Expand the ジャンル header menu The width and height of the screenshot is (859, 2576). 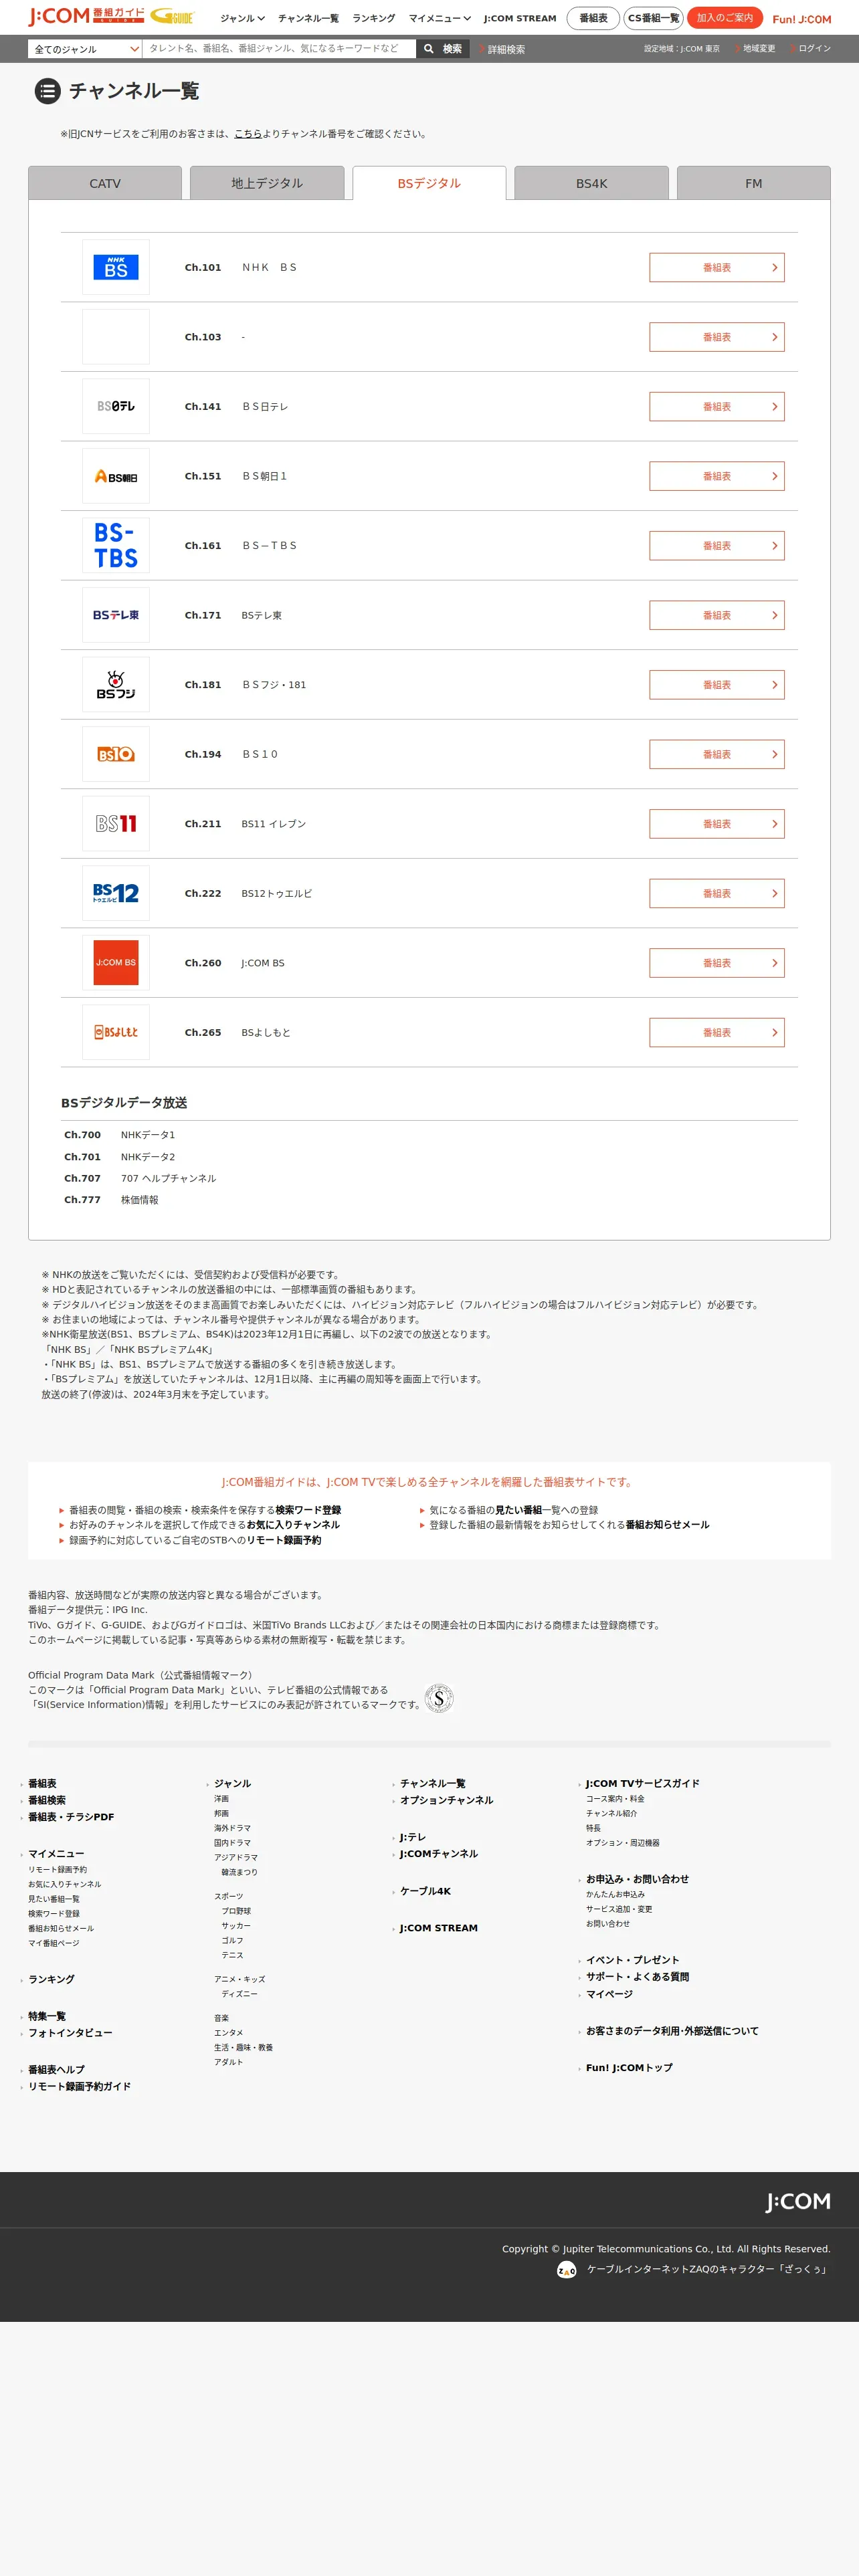[x=242, y=18]
